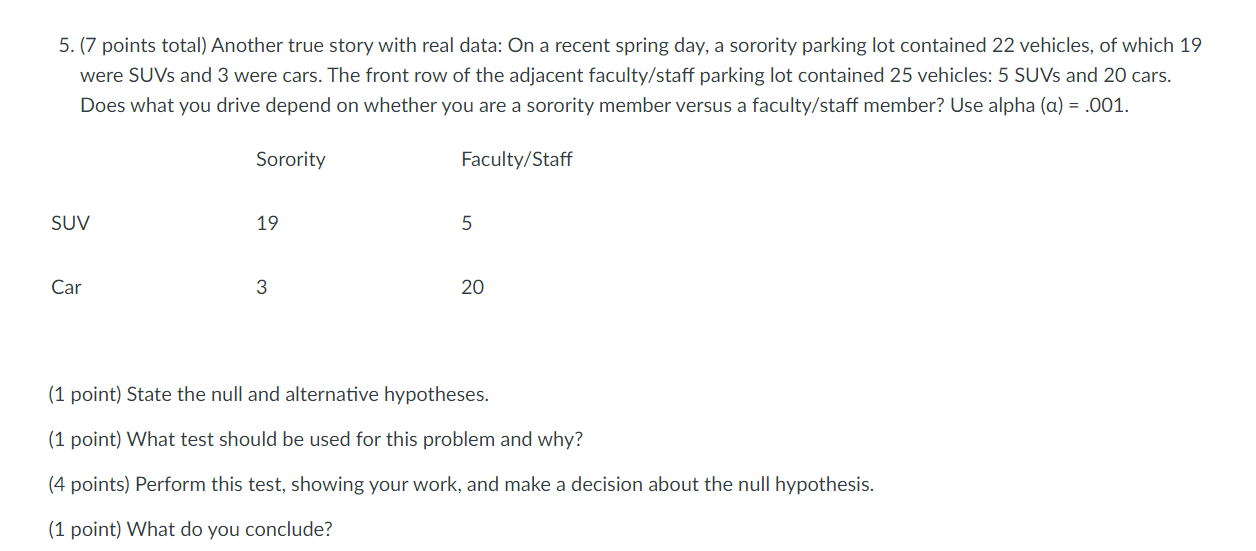Click the Sorority column header
Screen dimensions: 1256x551
coord(290,159)
